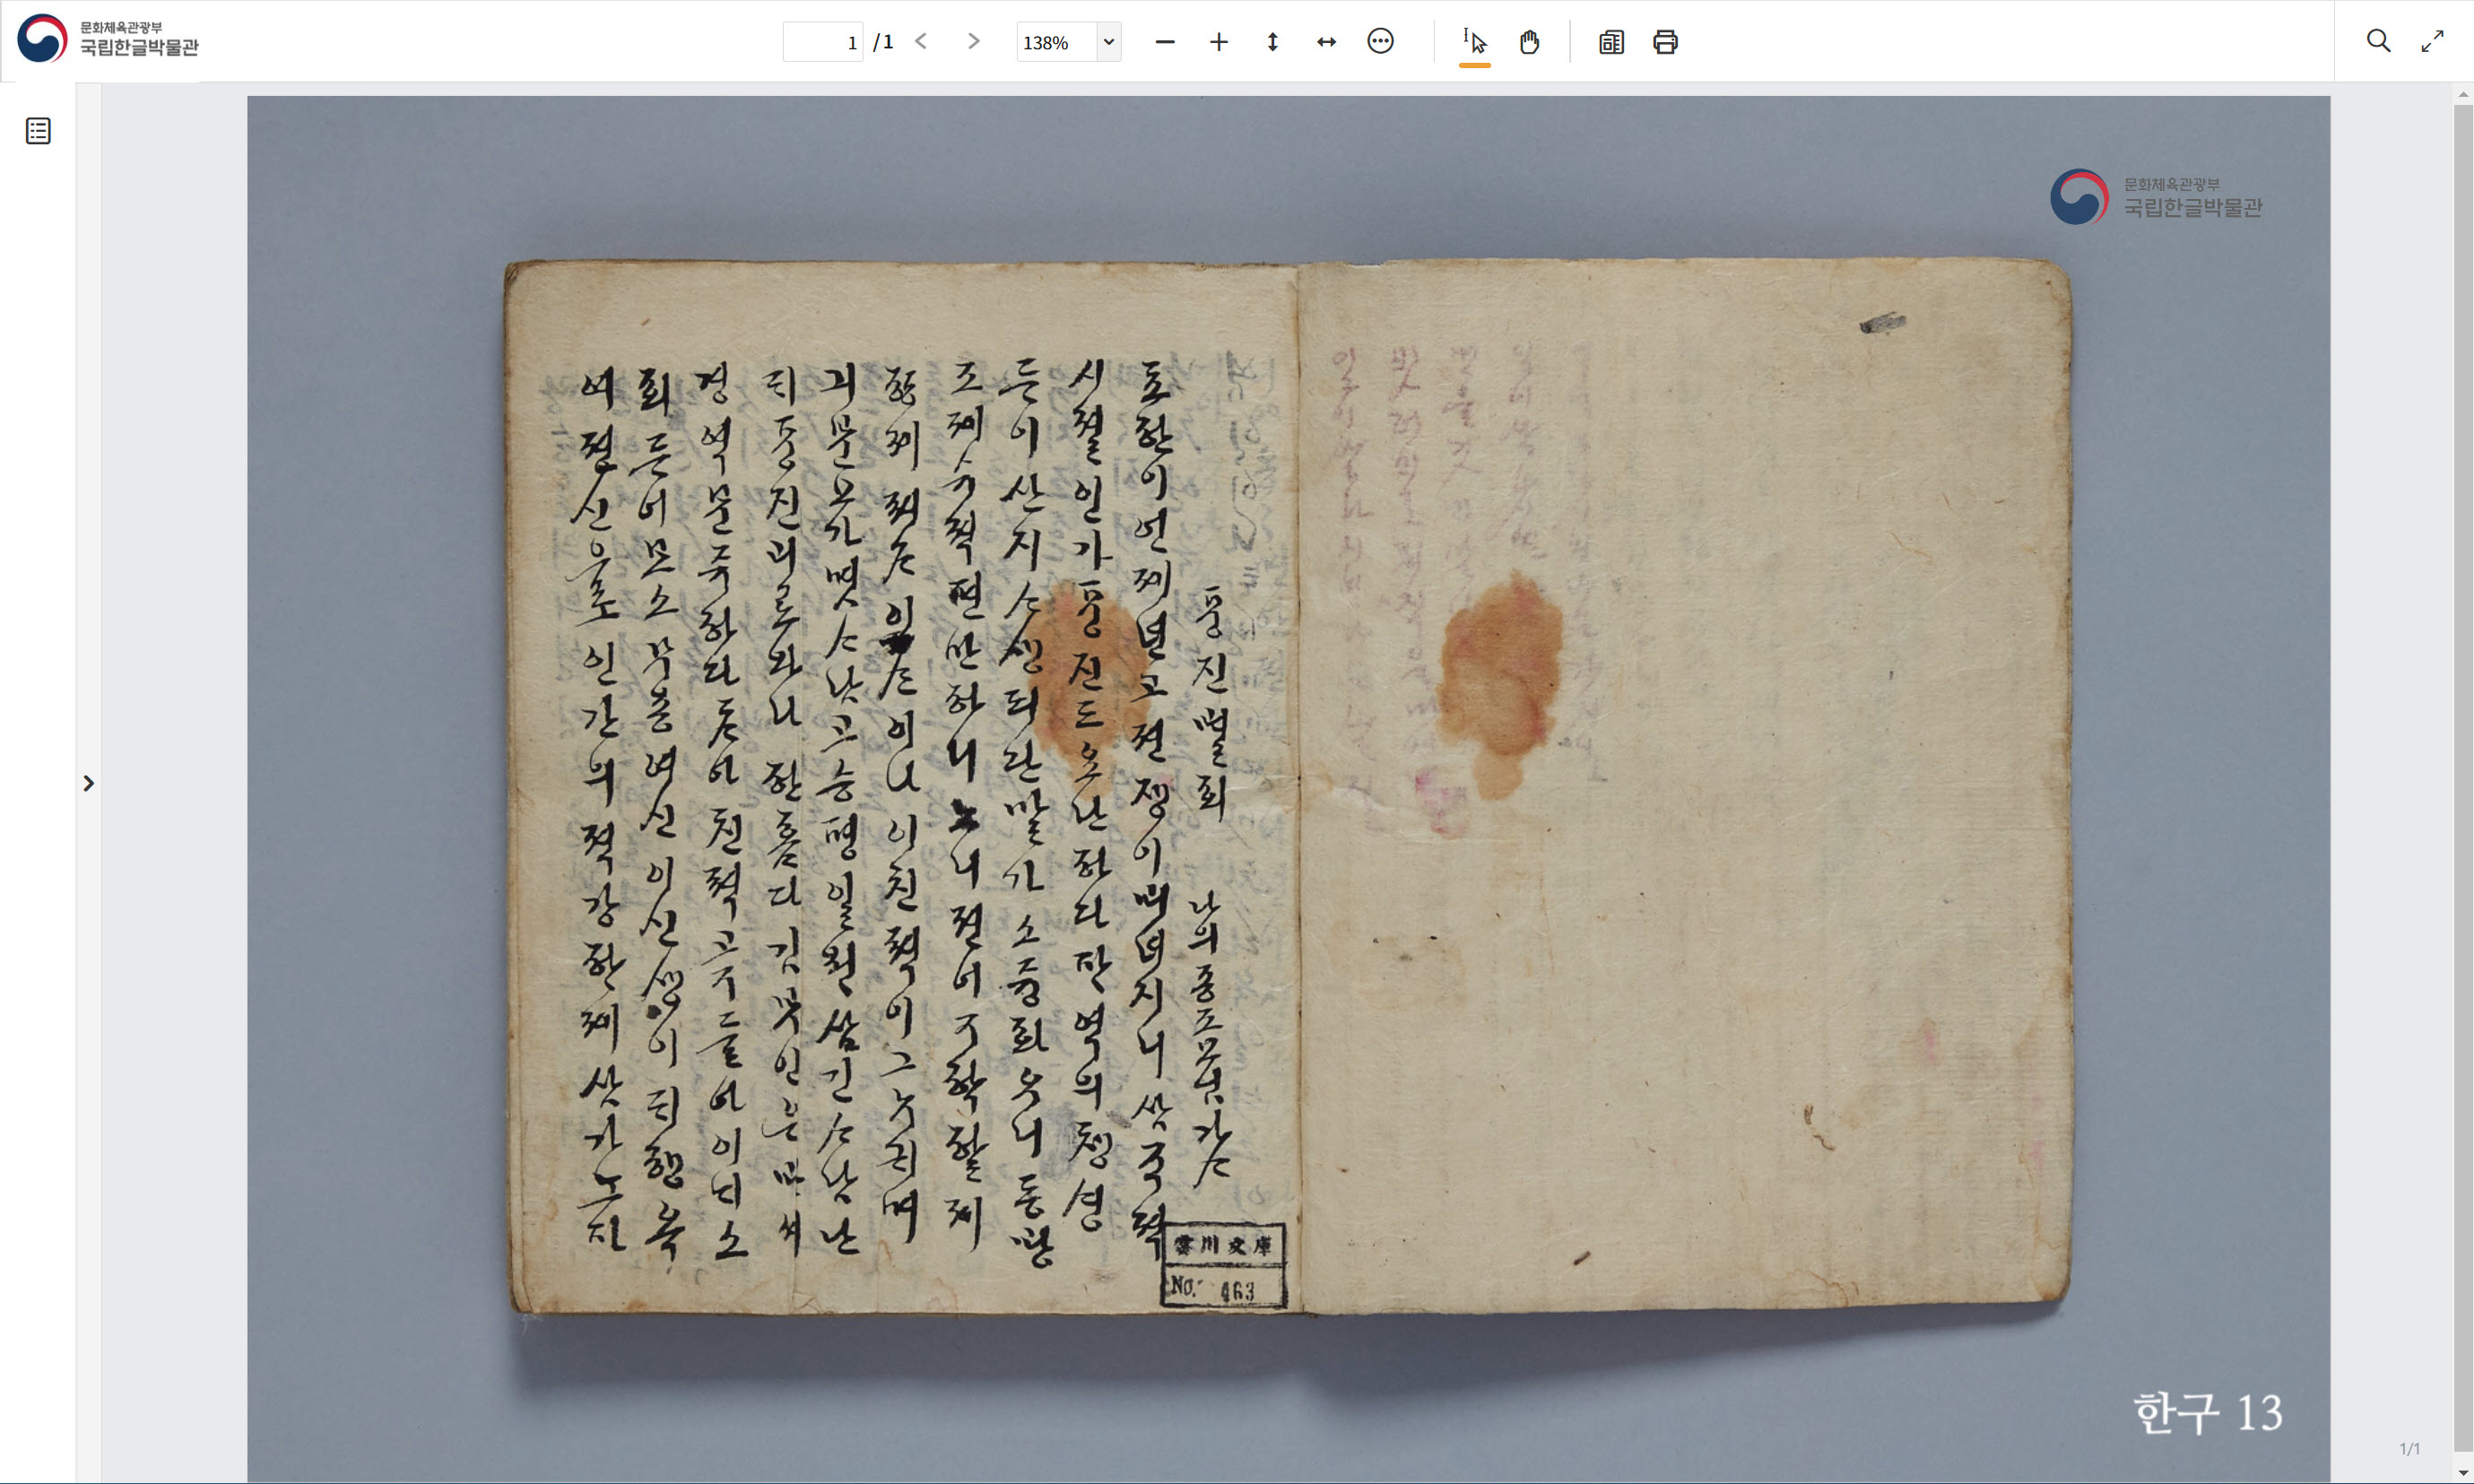Viewport: 2474px width, 1484px height.
Task: Print the document with printer icon
Action: coord(1665,42)
